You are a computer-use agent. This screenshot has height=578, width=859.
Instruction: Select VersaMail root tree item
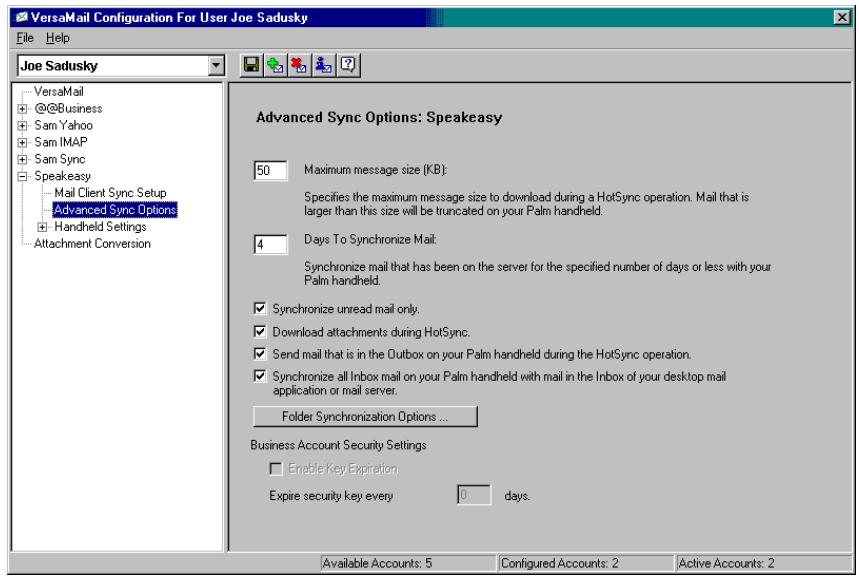[59, 91]
